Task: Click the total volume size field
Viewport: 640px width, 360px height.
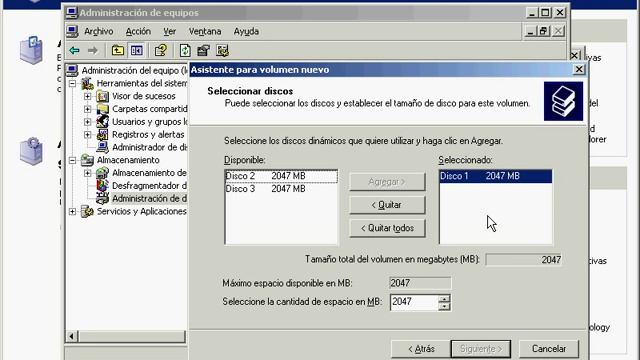Action: (x=524, y=260)
